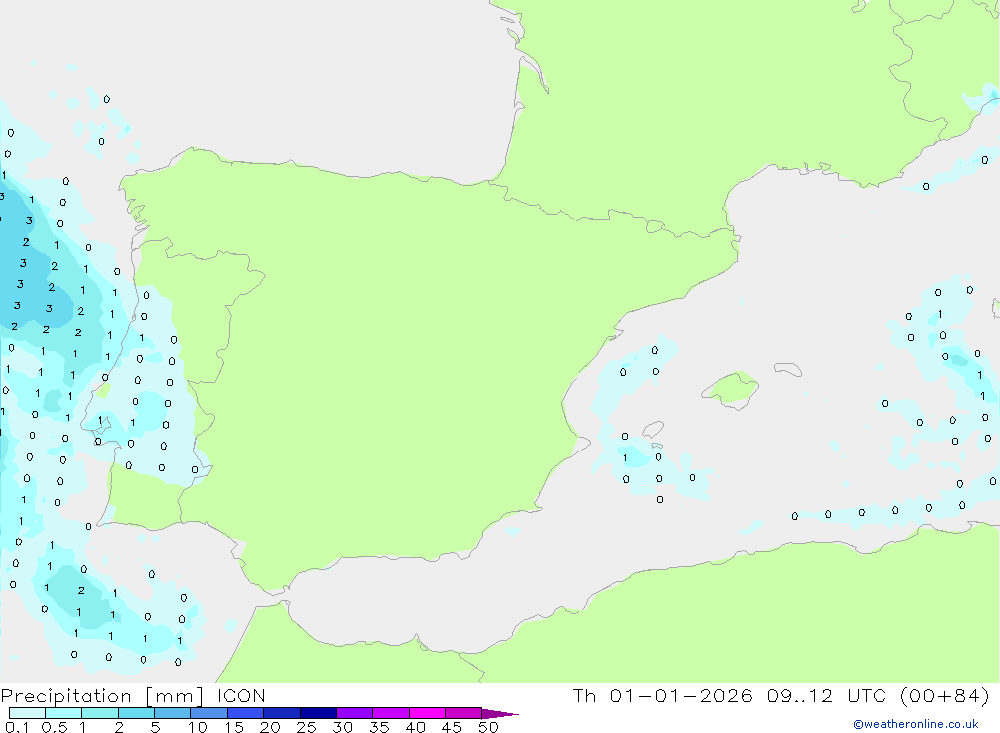
Task: Click the 0.1–0.5 mm legend color box
Action: [x=27, y=713]
